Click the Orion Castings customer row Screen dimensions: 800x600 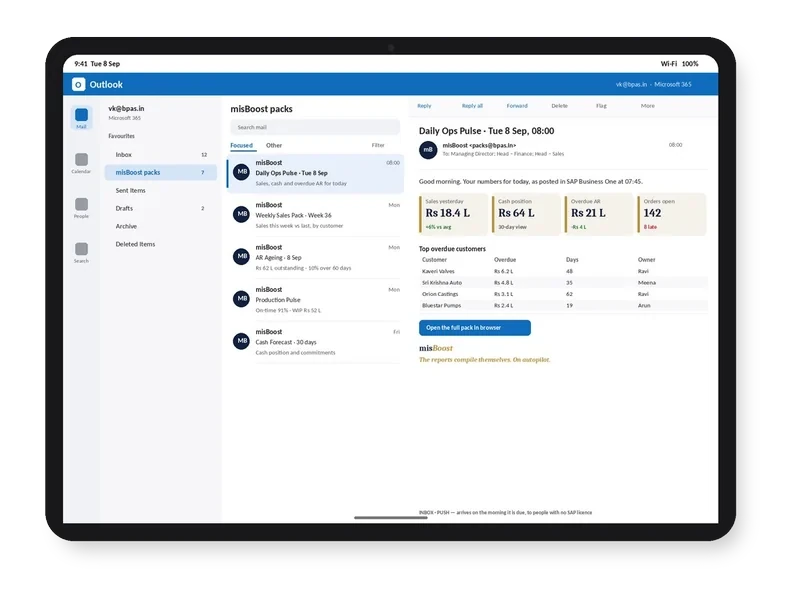coord(563,294)
